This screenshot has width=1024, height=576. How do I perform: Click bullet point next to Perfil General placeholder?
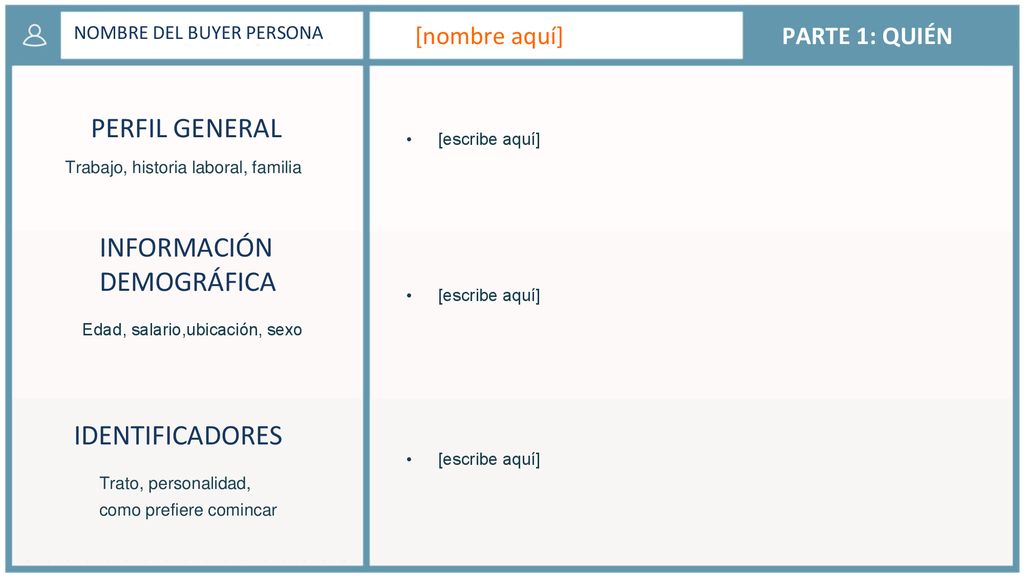click(x=409, y=139)
